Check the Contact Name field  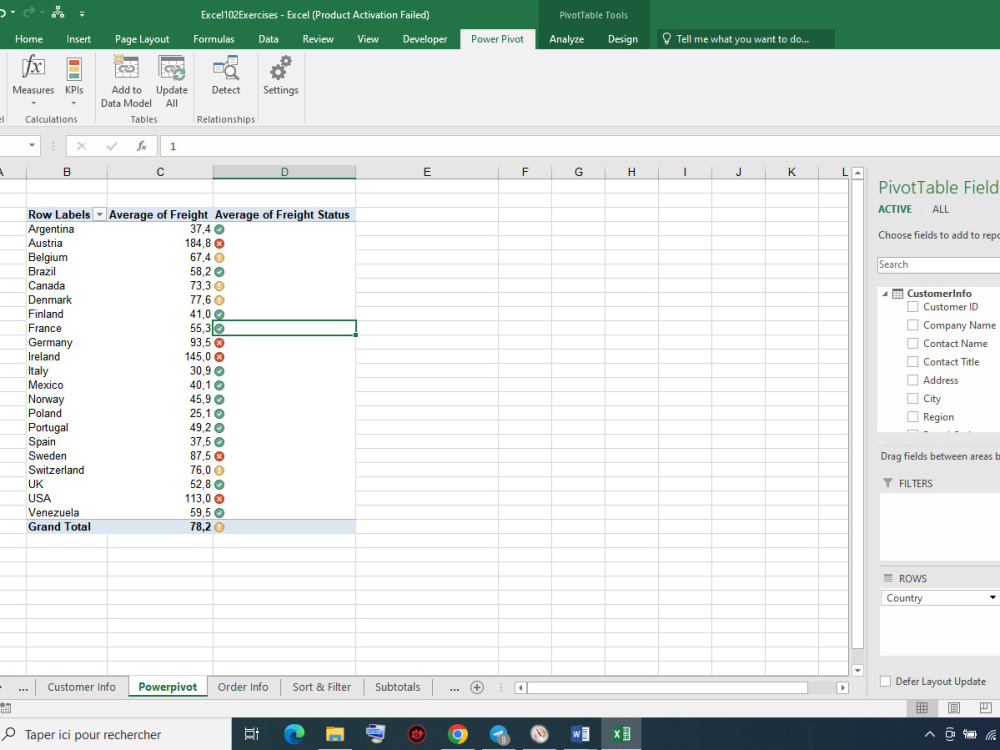[913, 344]
